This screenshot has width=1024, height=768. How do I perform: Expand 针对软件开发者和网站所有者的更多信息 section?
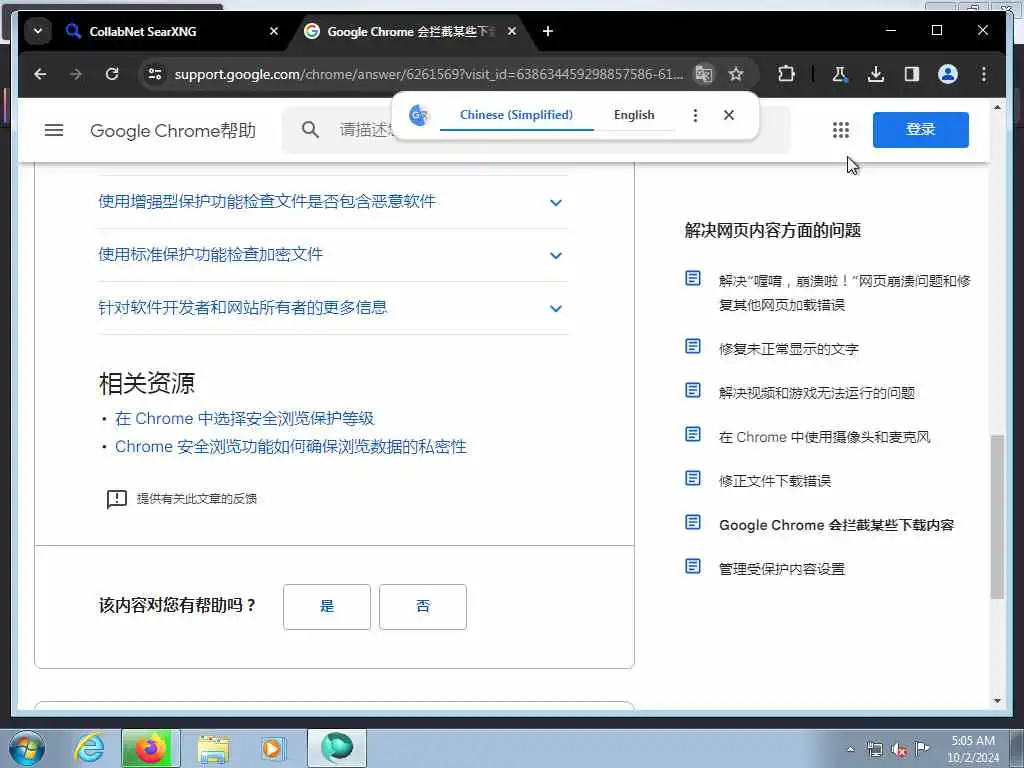pos(333,308)
